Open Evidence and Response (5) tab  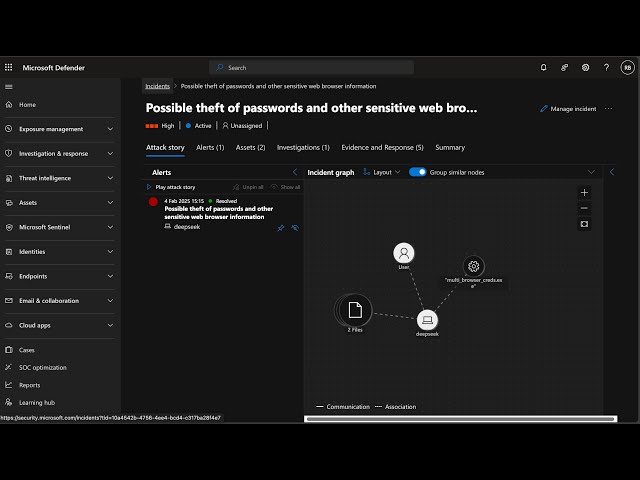(382, 147)
